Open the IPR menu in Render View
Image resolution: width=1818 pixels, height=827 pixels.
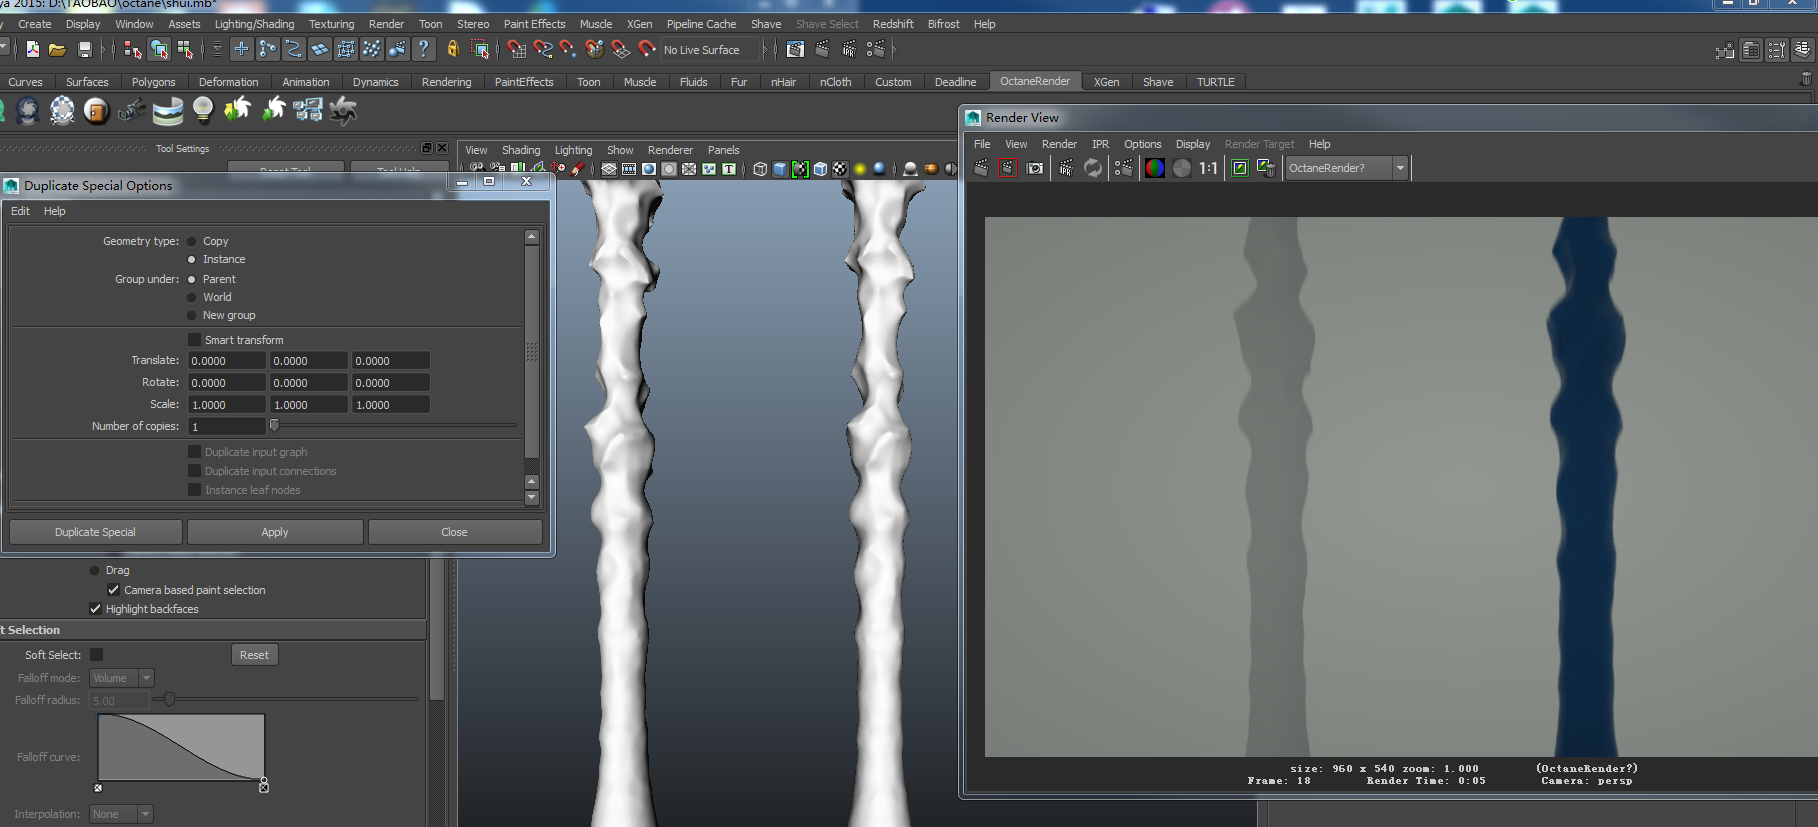pyautogui.click(x=1100, y=144)
